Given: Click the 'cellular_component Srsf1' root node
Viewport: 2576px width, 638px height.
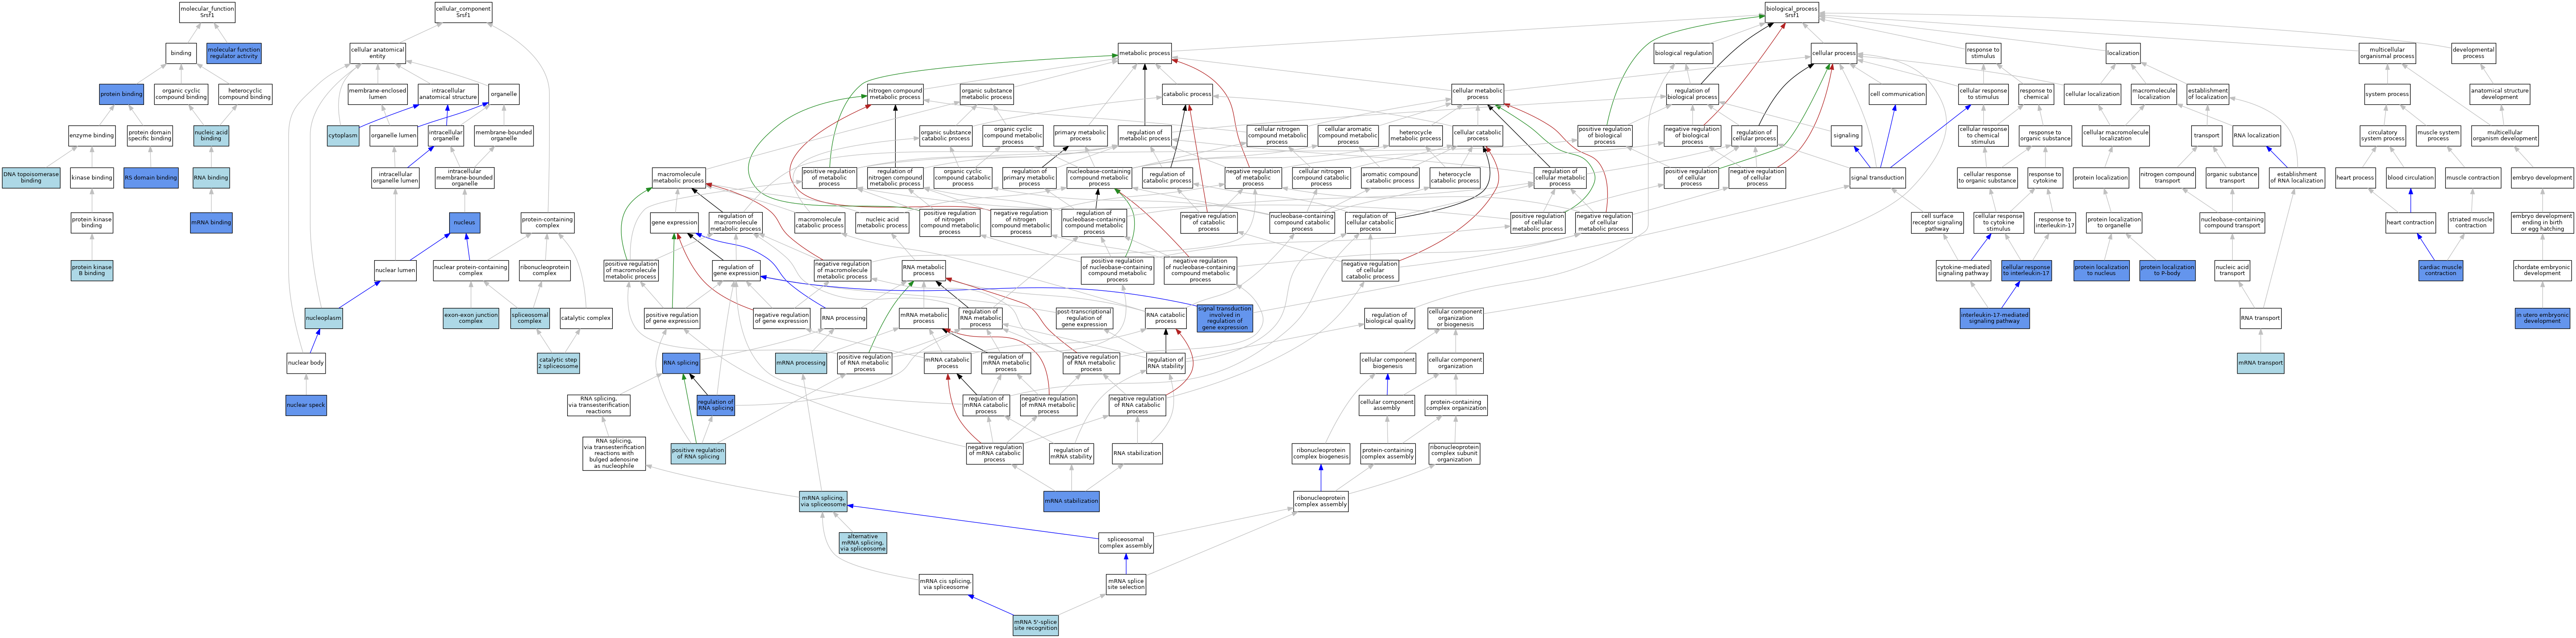Looking at the screenshot, I should click(x=463, y=12).
